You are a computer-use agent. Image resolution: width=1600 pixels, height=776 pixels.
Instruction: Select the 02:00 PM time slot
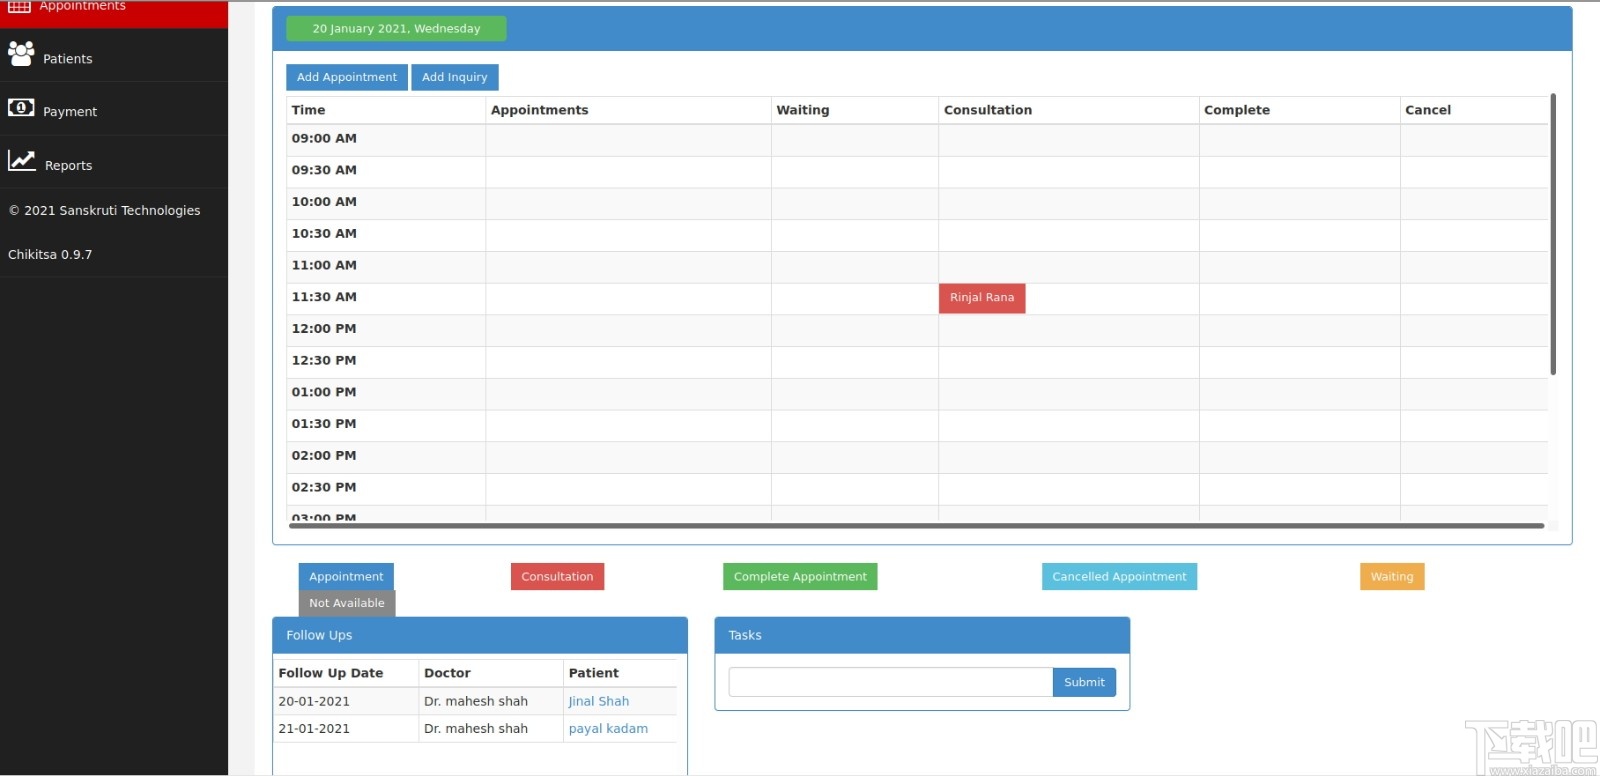[x=324, y=456]
